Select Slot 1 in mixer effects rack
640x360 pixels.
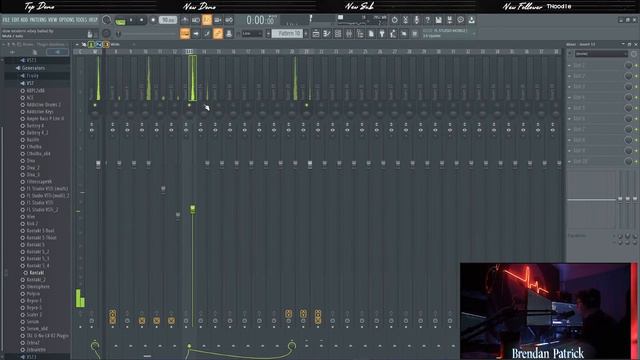pyautogui.click(x=597, y=65)
